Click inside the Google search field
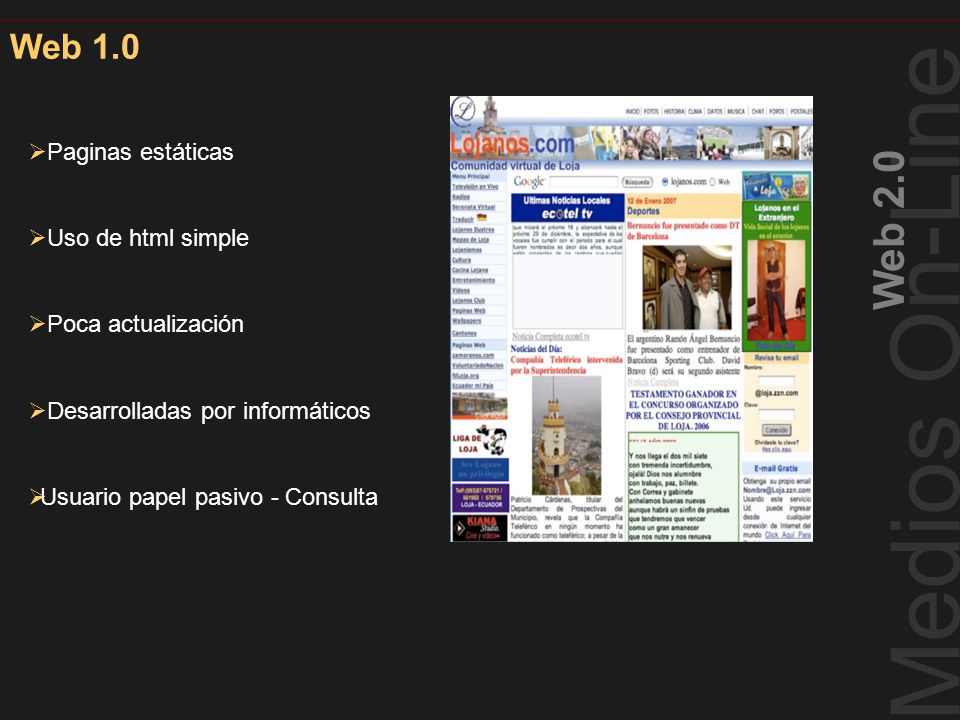Image resolution: width=960 pixels, height=720 pixels. [583, 182]
